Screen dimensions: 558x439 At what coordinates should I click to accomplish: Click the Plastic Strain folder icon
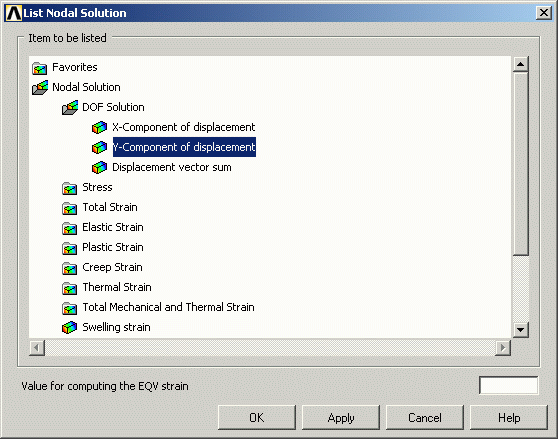tap(69, 248)
